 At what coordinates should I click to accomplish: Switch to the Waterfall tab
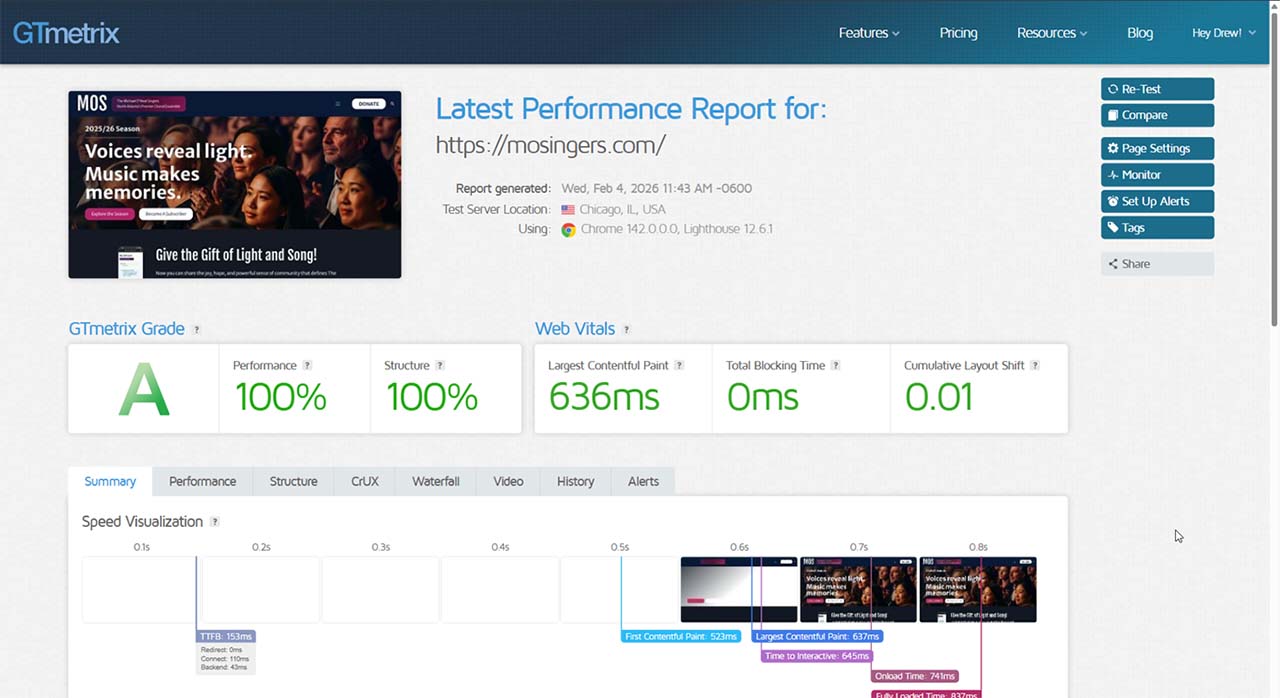[x=435, y=481]
